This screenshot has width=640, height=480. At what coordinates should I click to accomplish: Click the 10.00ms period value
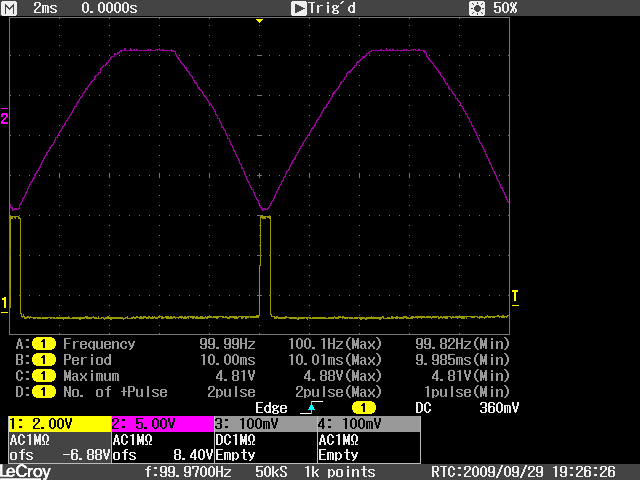(227, 360)
